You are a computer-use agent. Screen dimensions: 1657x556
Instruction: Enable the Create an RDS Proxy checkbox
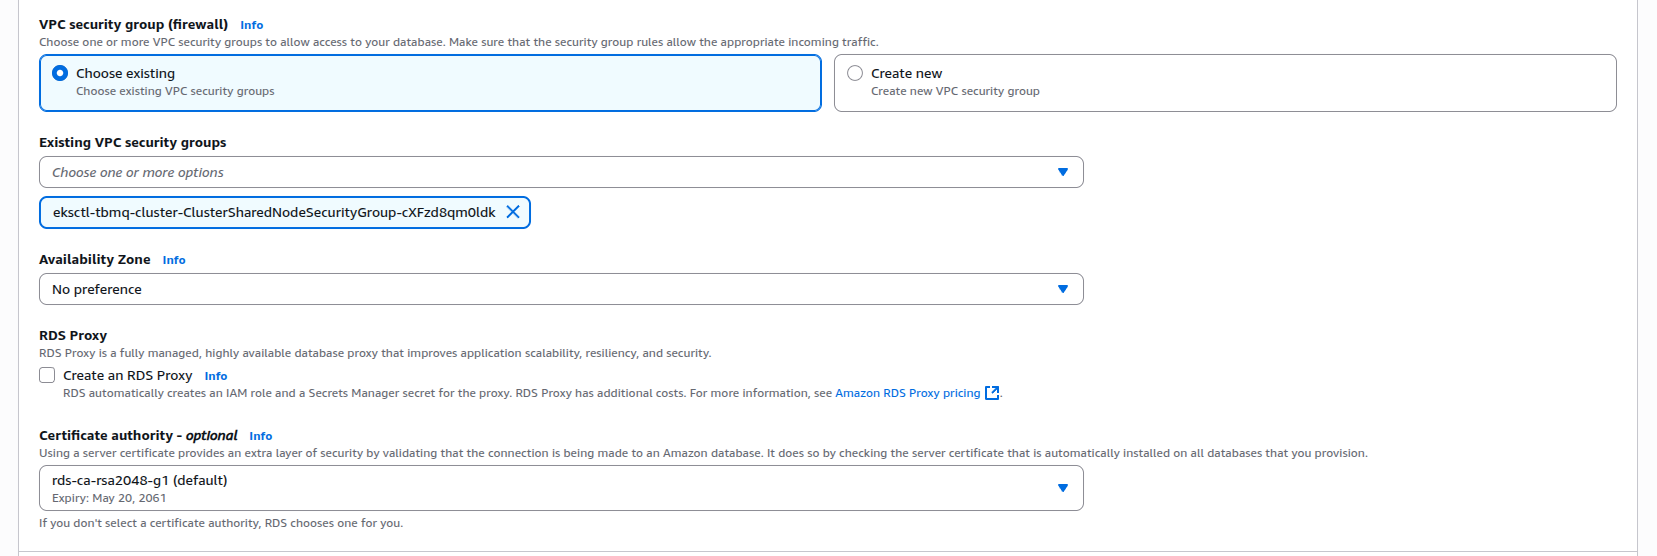pyautogui.click(x=47, y=375)
